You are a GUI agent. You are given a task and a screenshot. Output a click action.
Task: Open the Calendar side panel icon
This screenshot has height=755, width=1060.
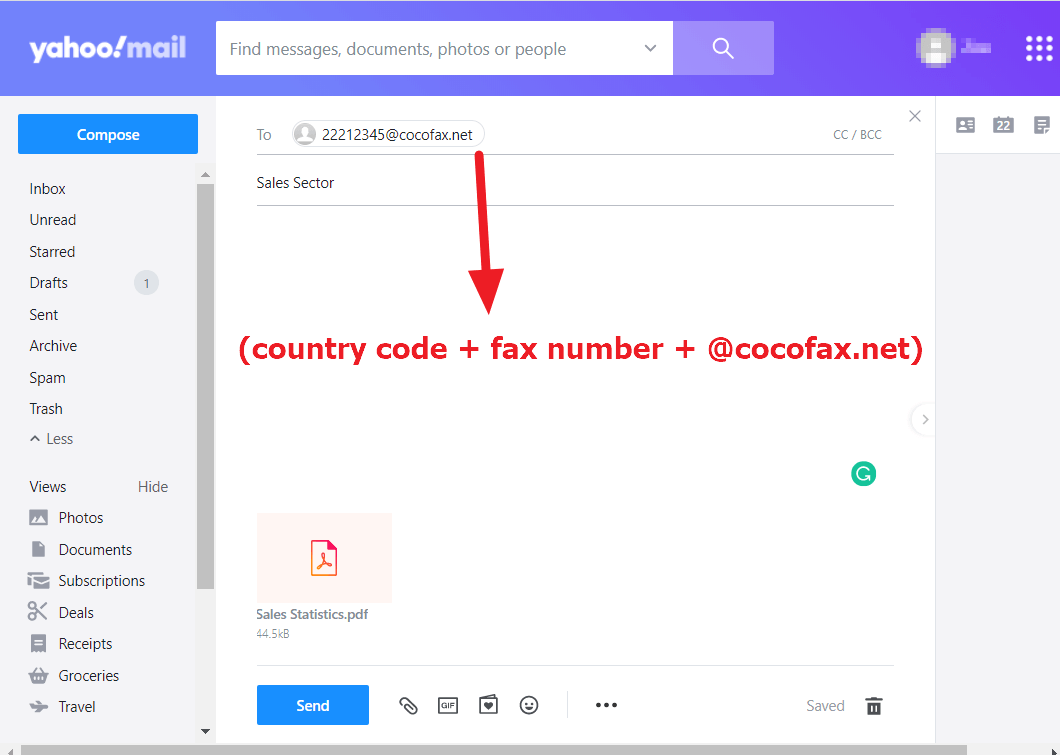1003,125
